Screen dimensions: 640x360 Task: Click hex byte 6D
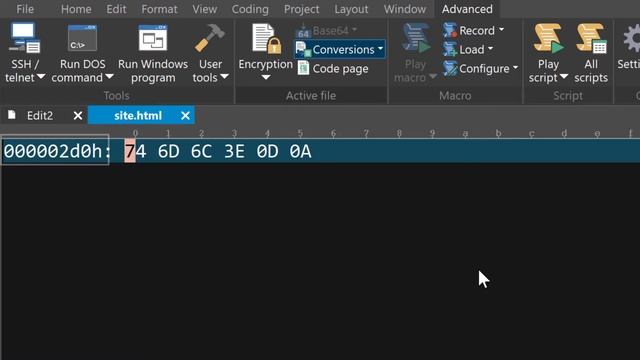(x=169, y=151)
